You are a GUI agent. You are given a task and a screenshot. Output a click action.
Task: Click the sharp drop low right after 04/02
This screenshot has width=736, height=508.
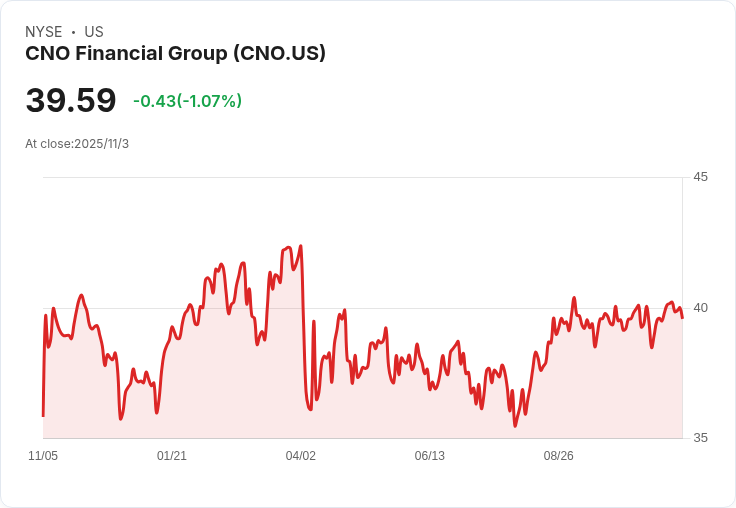pyautogui.click(x=310, y=409)
